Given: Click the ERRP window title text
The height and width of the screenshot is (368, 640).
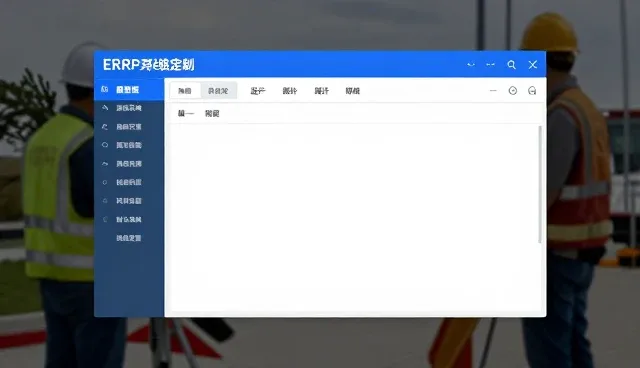Looking at the screenshot, I should point(149,64).
